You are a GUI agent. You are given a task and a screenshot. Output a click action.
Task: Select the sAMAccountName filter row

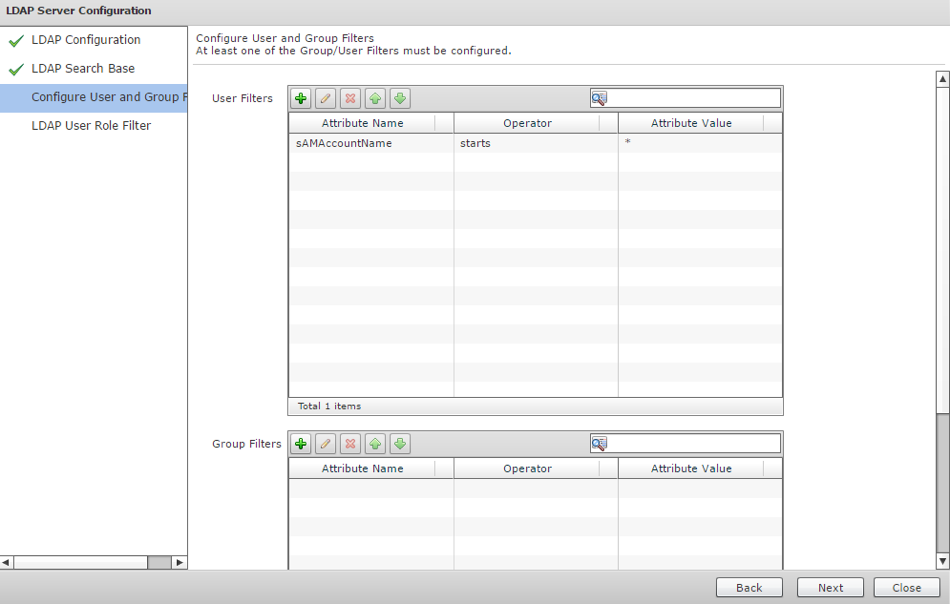344,143
